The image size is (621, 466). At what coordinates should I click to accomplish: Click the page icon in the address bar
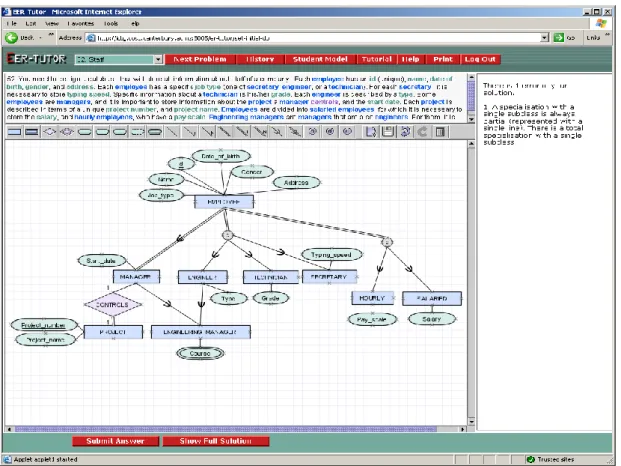tap(91, 38)
